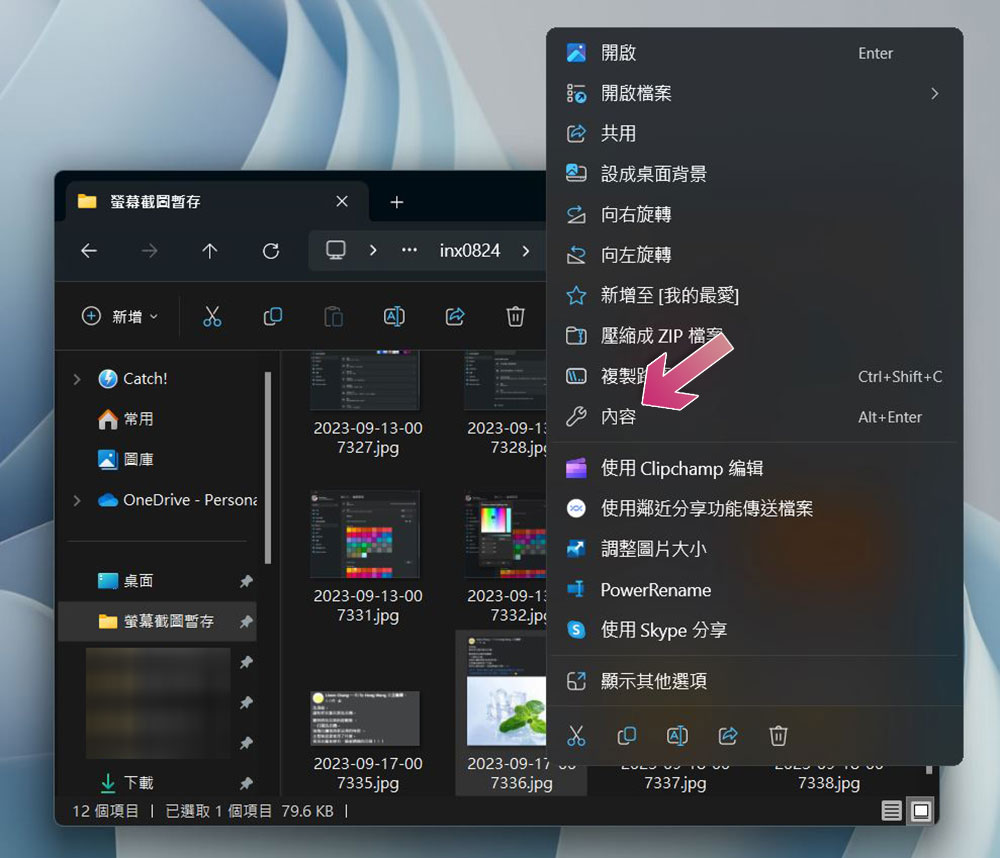
Task: Click the cut icon in Explorer toolbar
Action: 212,316
